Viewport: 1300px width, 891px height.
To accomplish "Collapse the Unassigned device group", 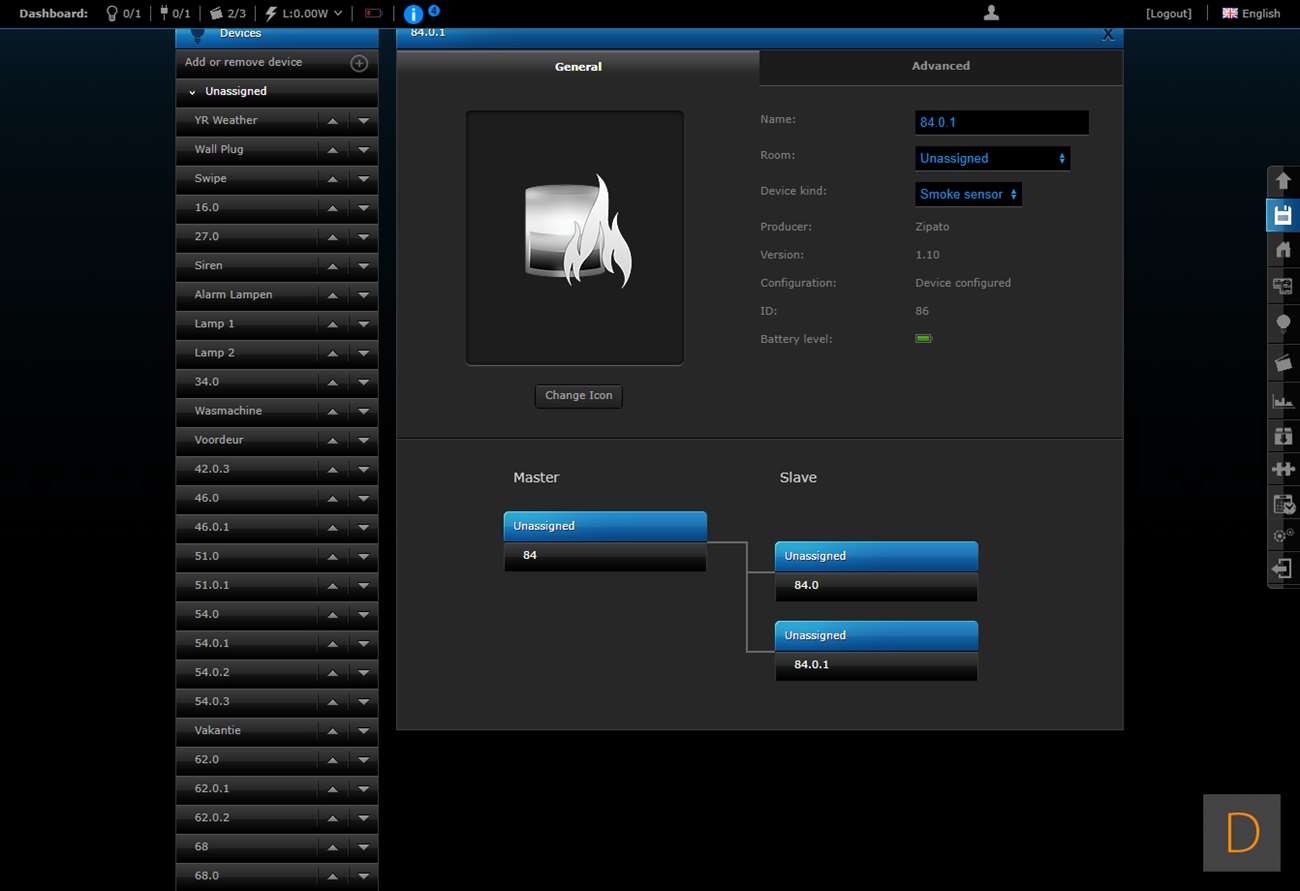I will click(192, 92).
